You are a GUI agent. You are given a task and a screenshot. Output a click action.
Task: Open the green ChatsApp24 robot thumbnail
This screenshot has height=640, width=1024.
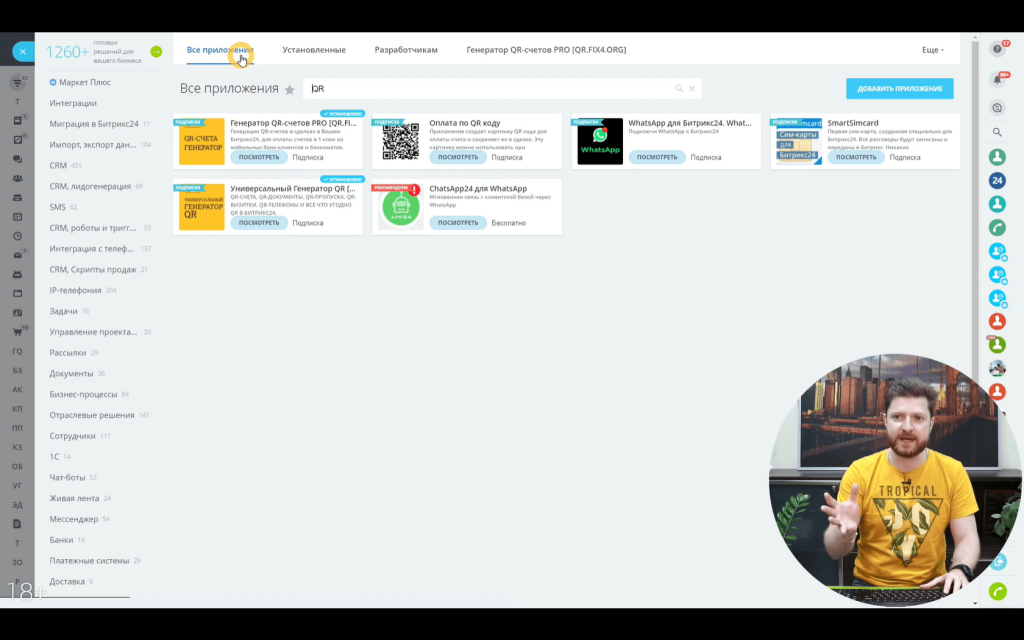(x=401, y=207)
